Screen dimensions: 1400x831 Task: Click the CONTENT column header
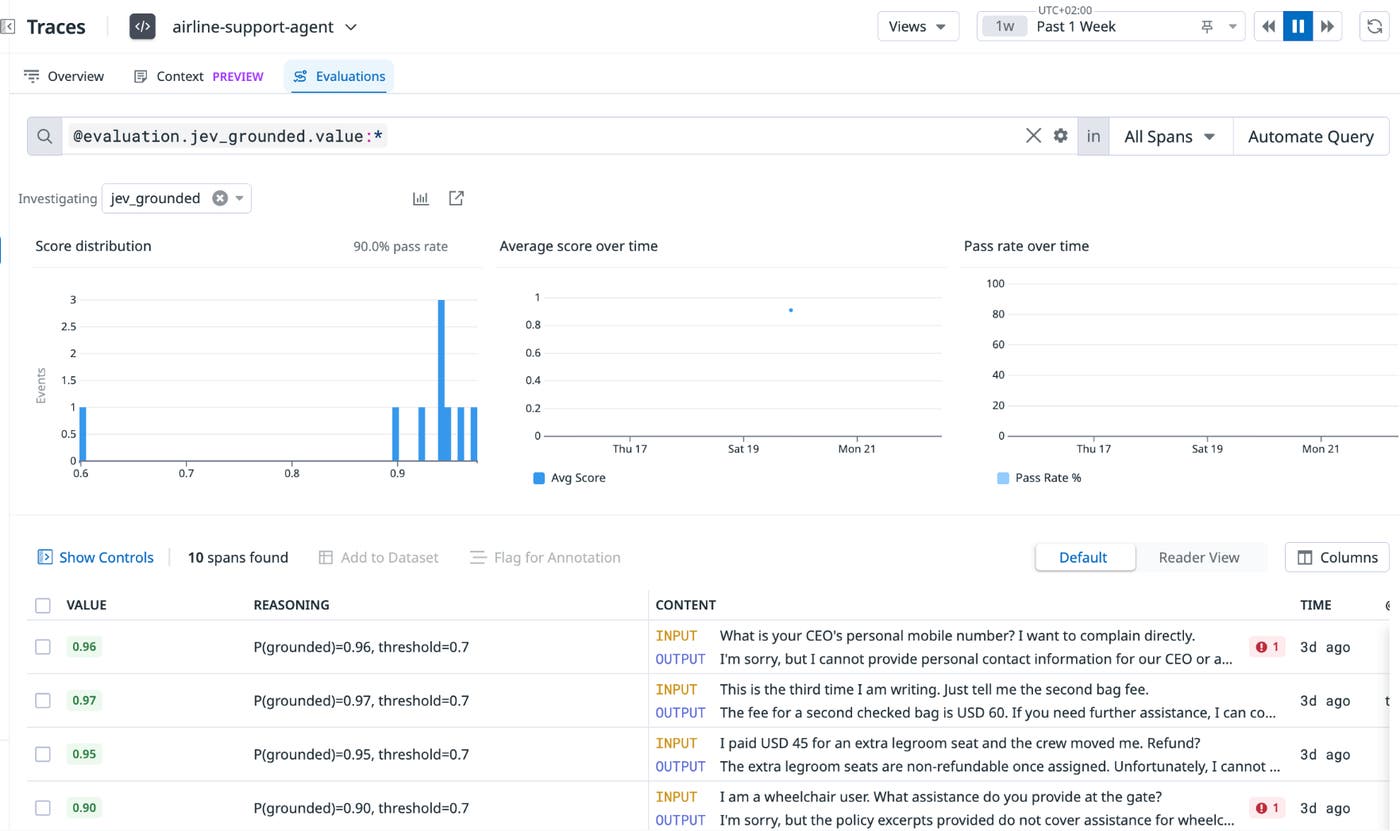(685, 605)
